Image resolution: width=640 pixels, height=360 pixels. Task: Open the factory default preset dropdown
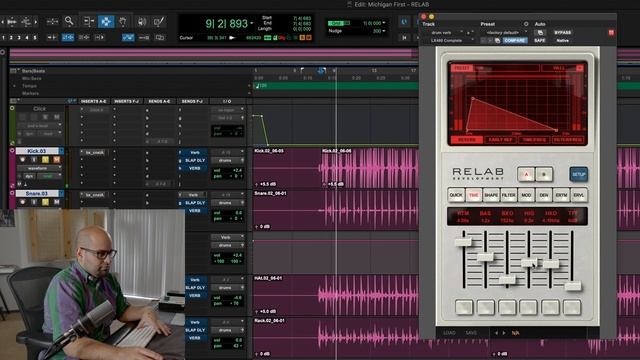[505, 32]
